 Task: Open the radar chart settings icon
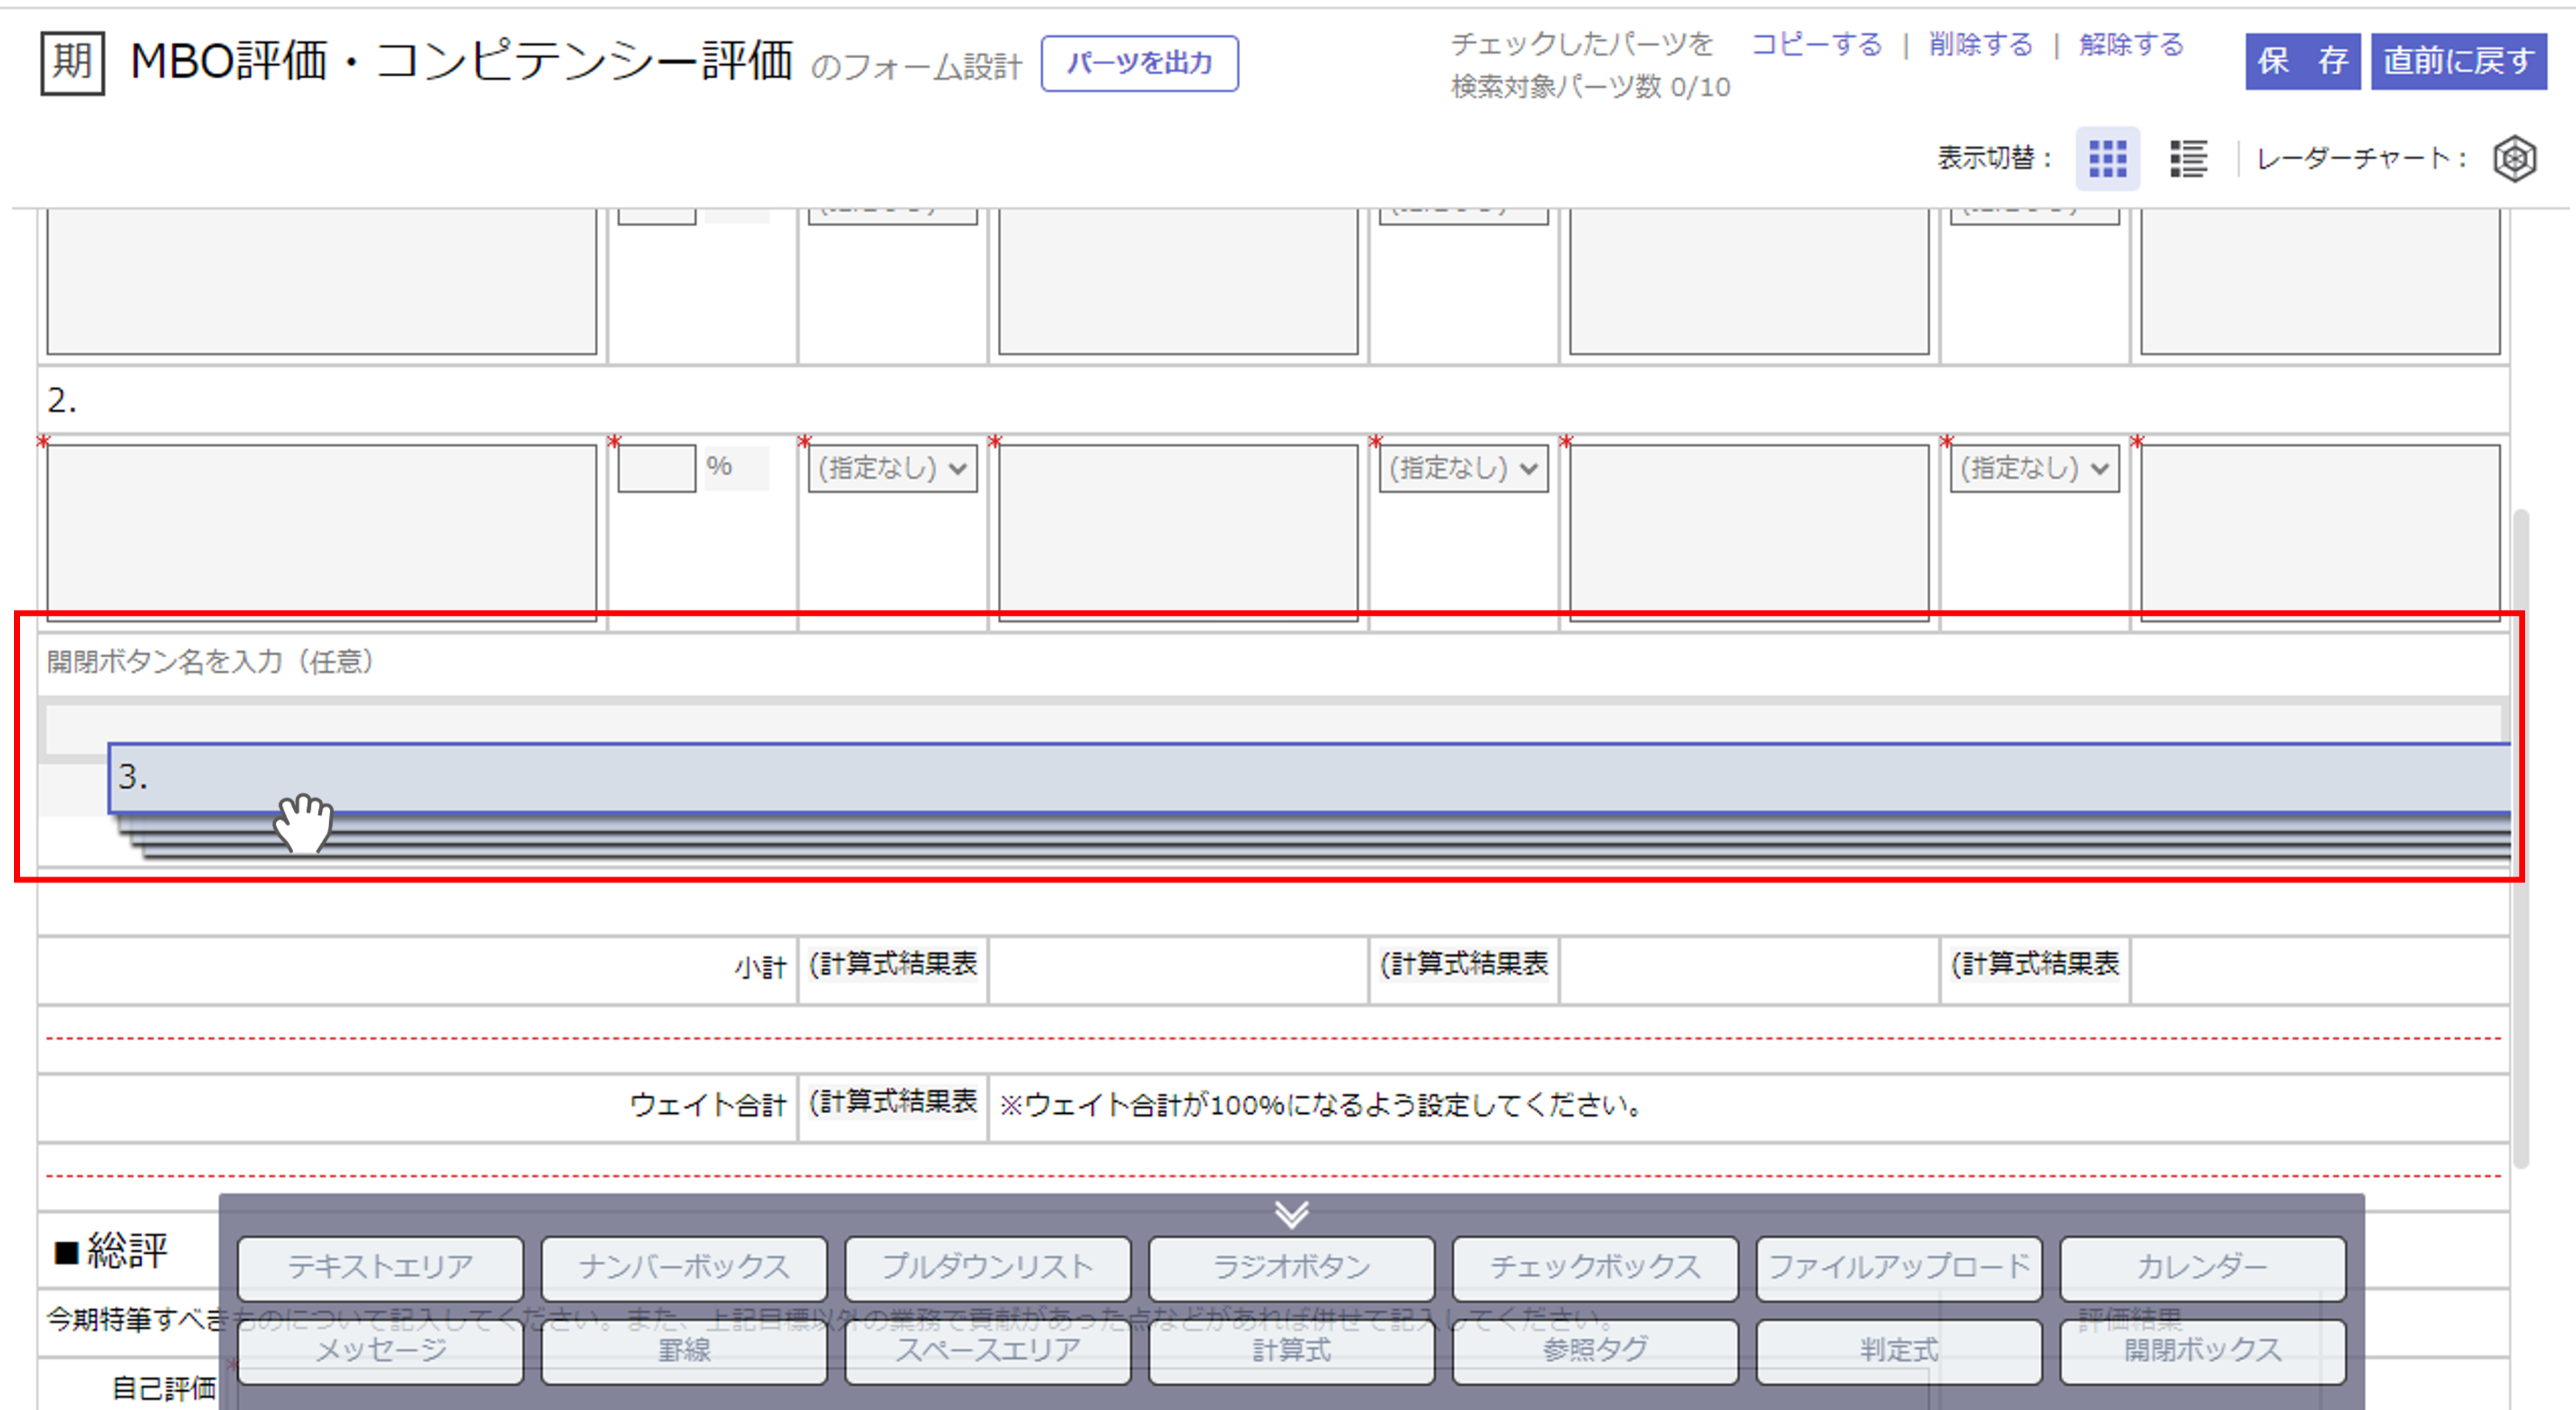coord(2516,158)
